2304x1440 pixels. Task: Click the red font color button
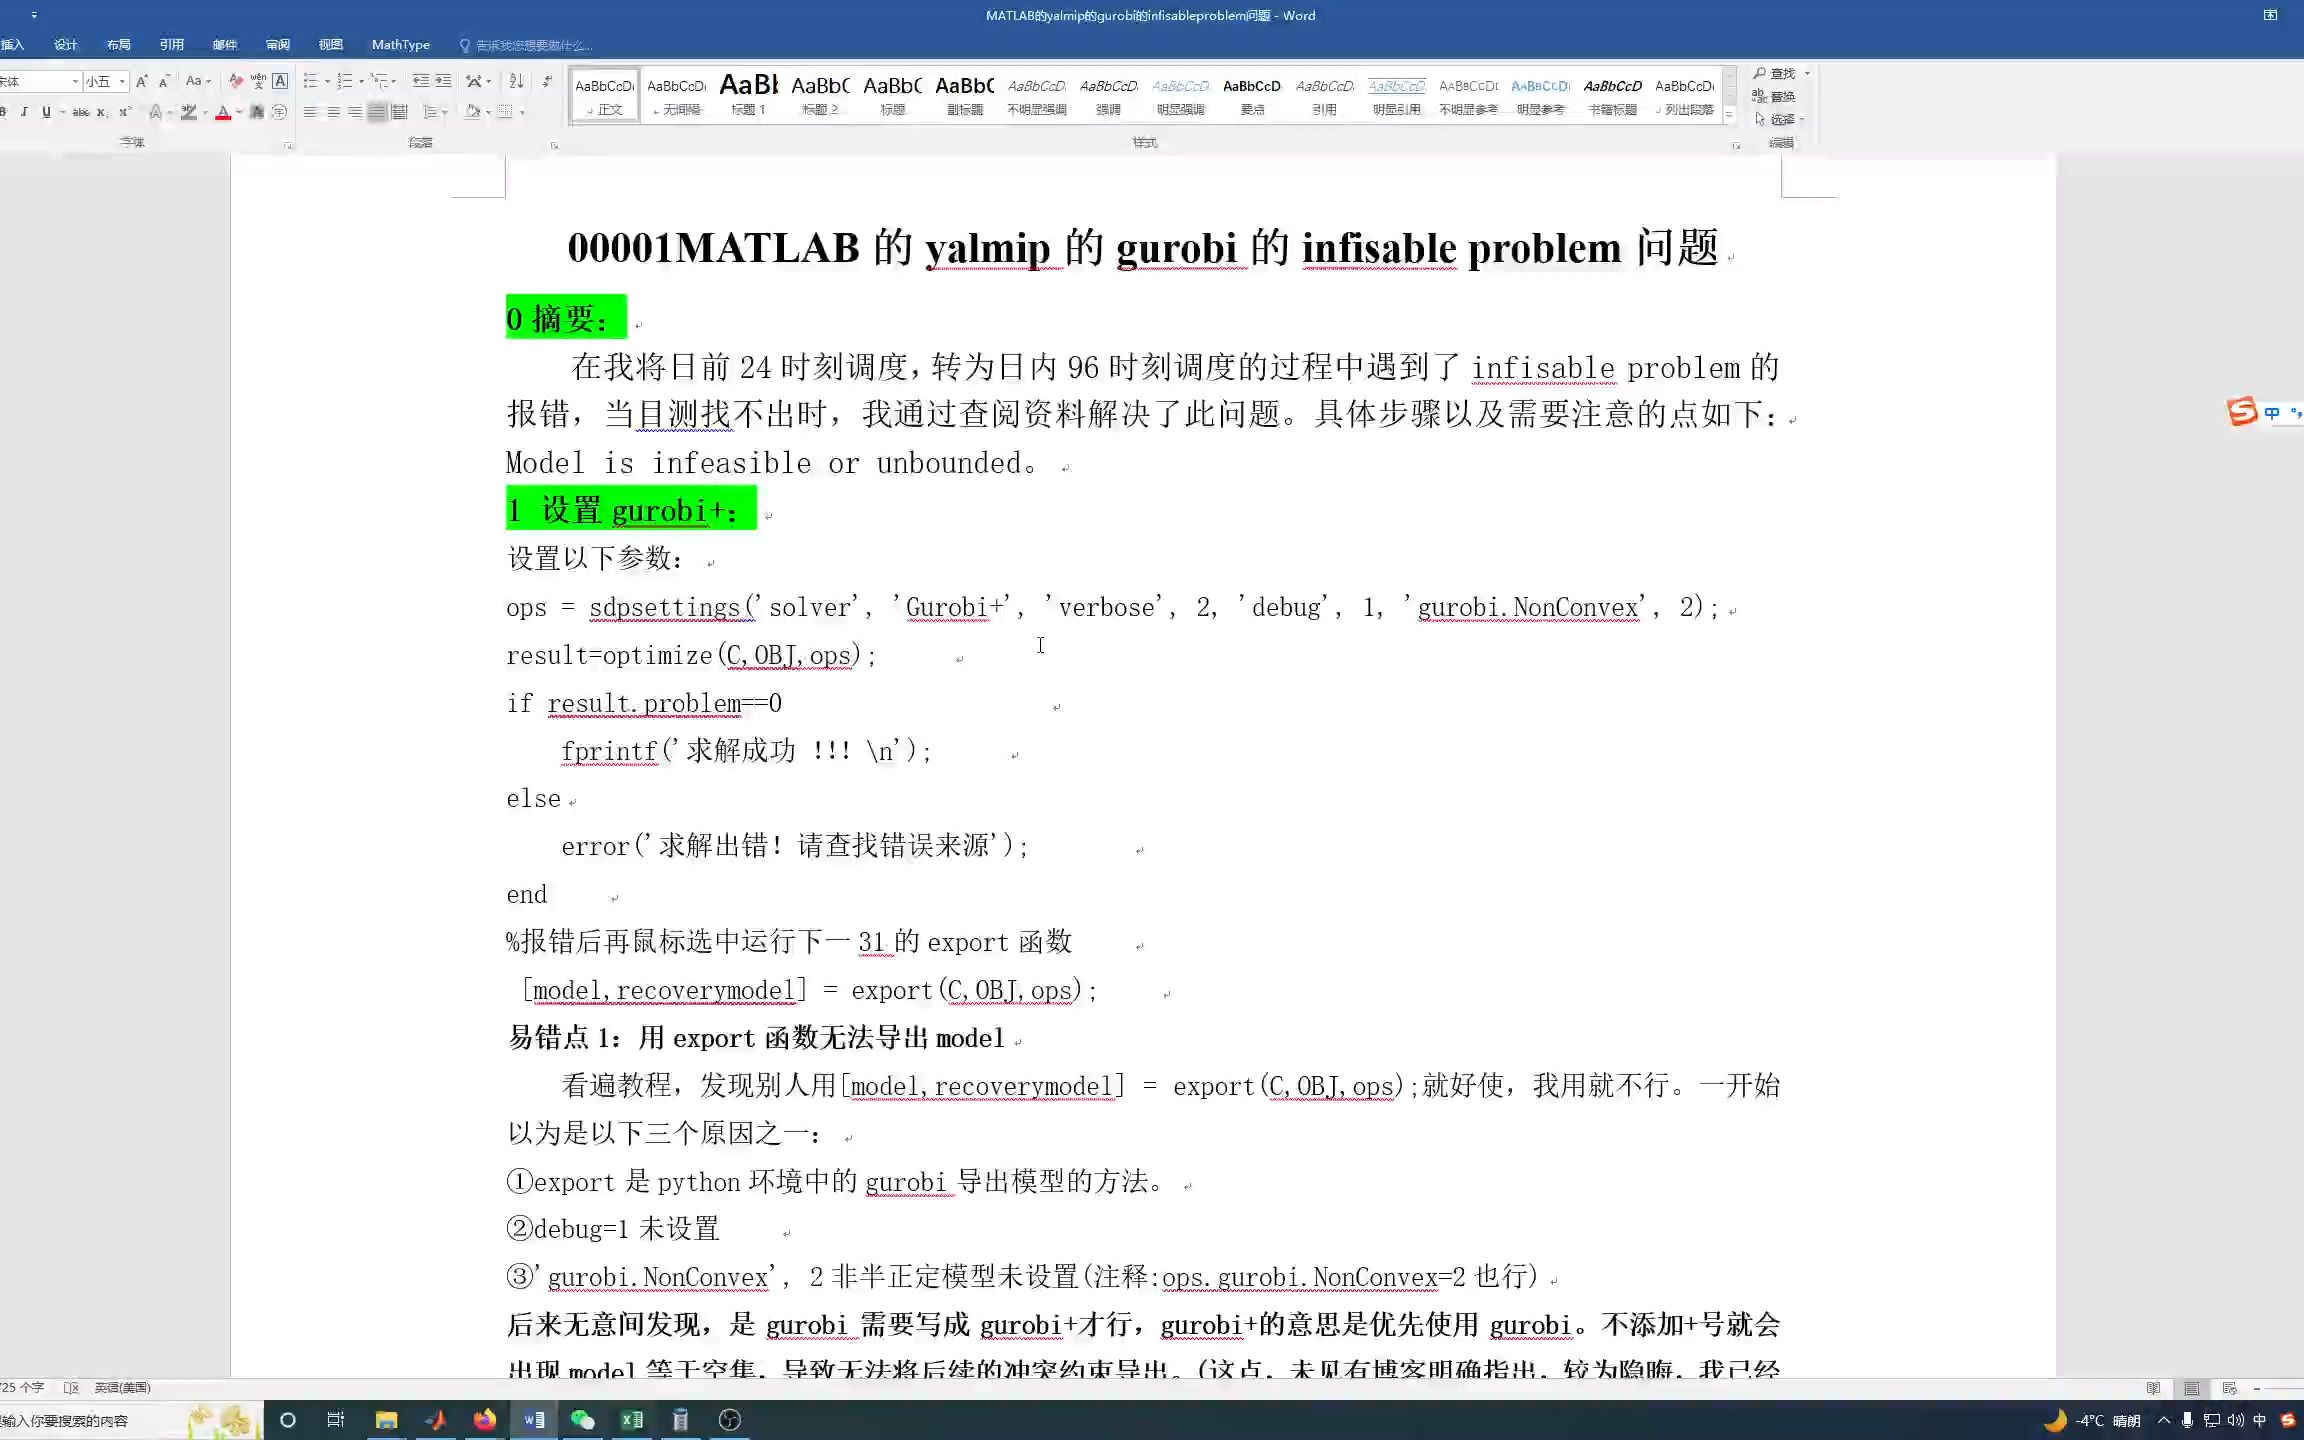point(223,112)
